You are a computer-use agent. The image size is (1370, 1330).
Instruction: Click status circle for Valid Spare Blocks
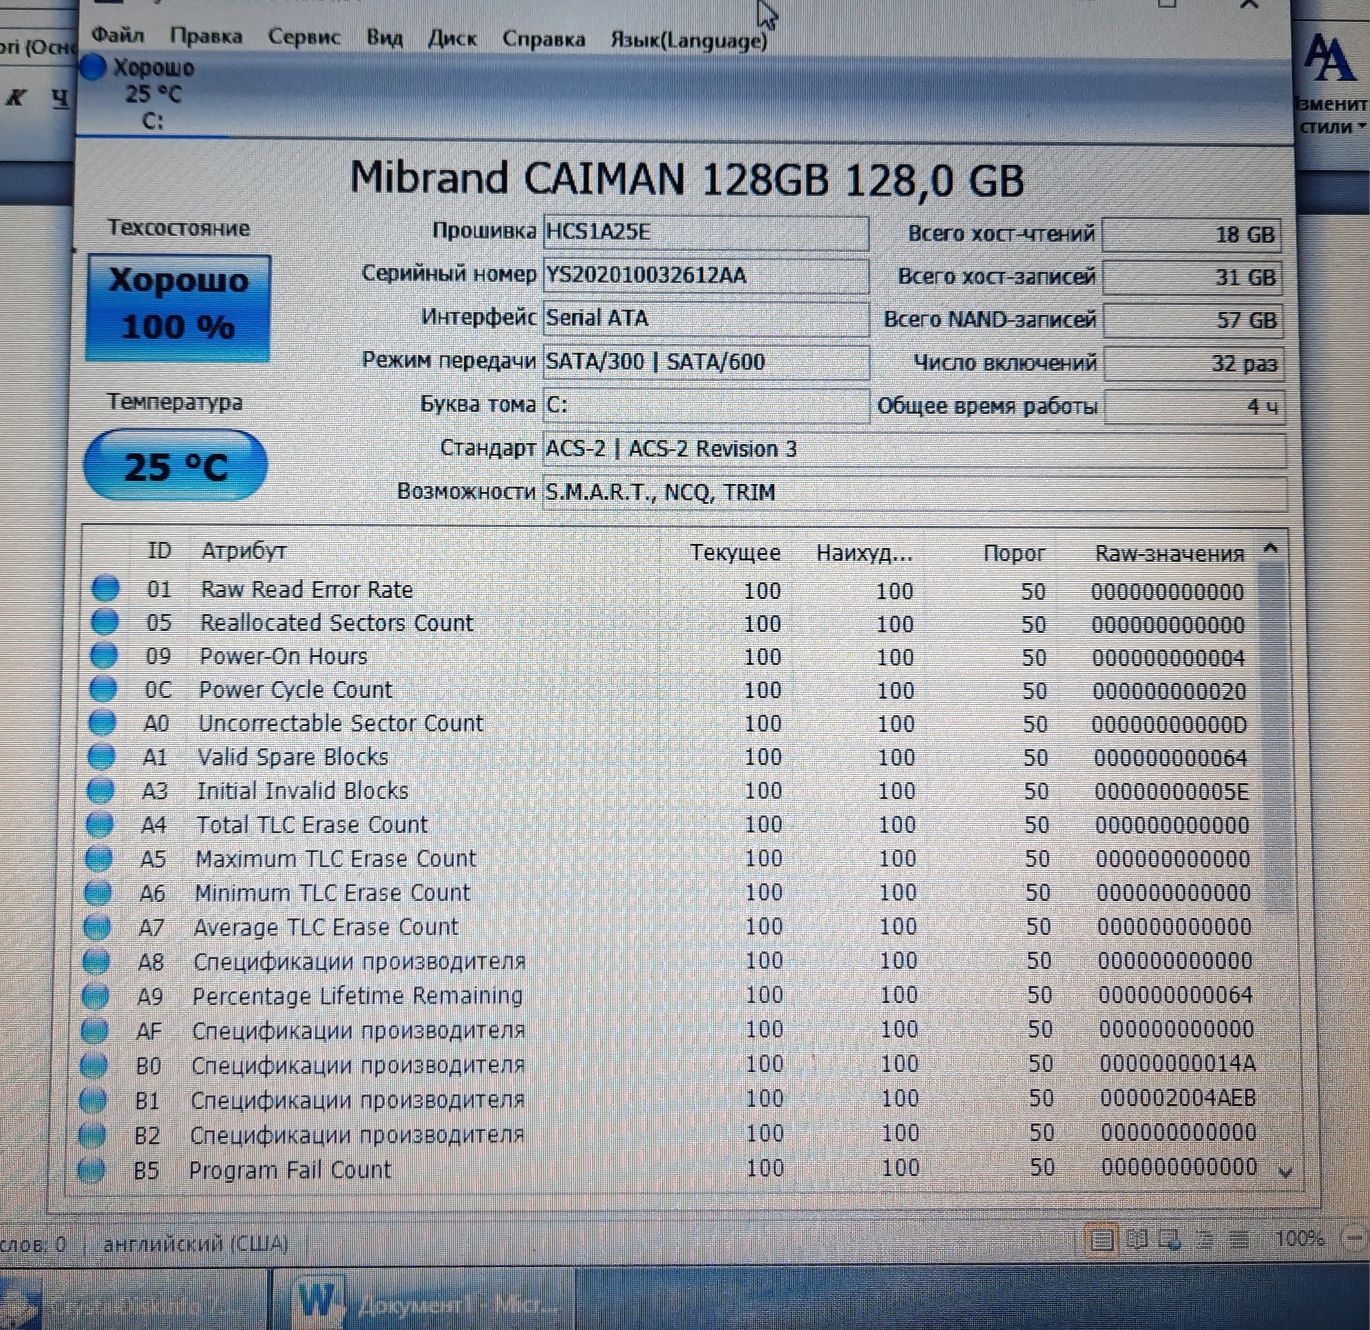[101, 756]
